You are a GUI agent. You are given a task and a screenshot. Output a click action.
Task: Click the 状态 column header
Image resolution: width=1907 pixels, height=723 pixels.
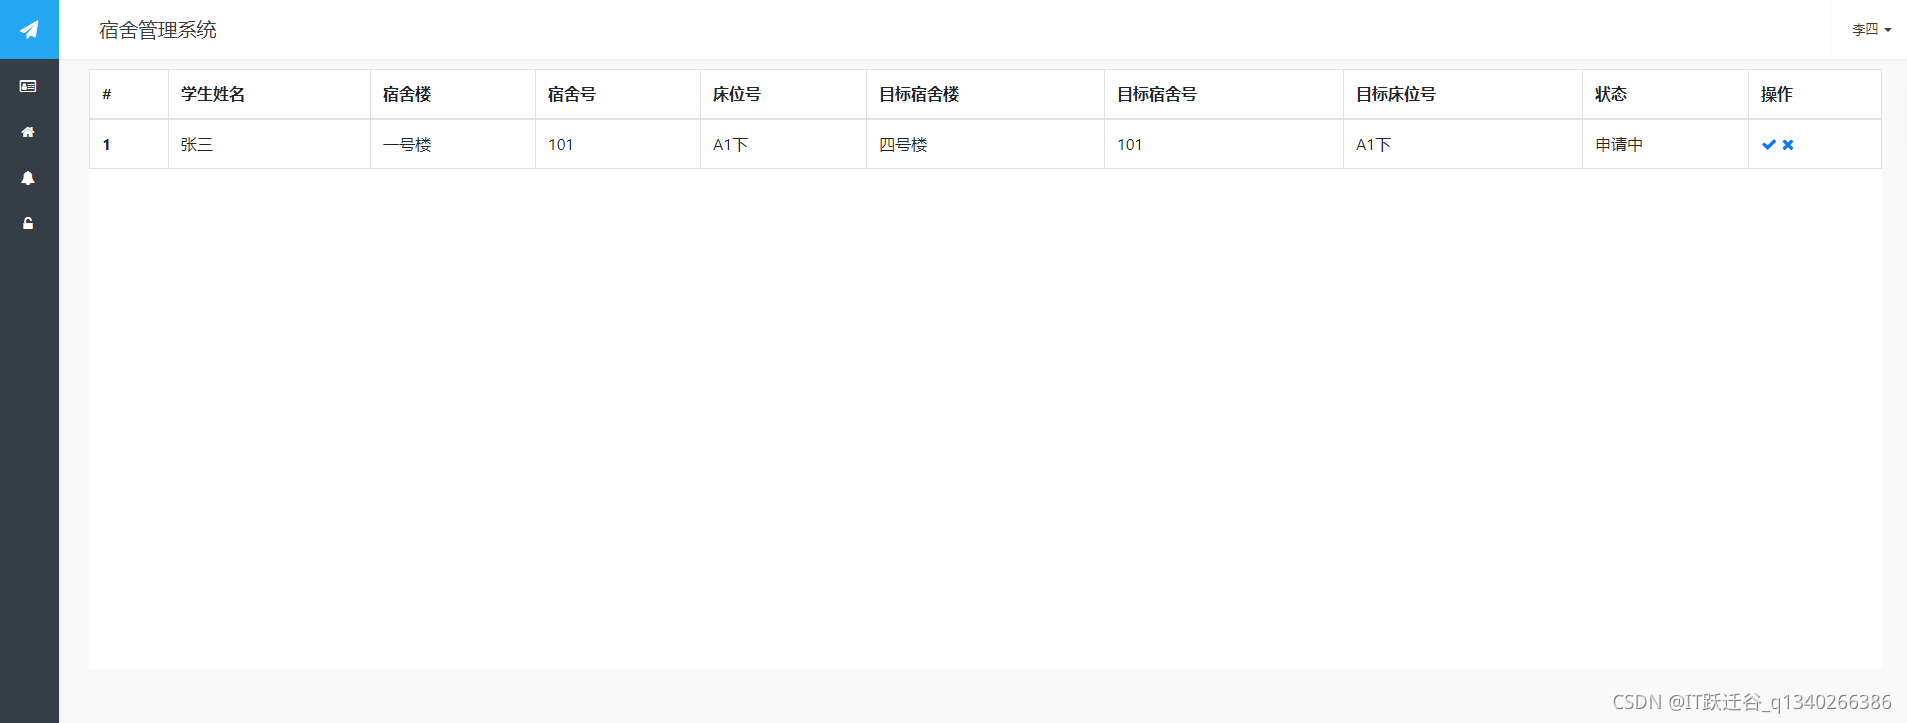click(x=1611, y=94)
